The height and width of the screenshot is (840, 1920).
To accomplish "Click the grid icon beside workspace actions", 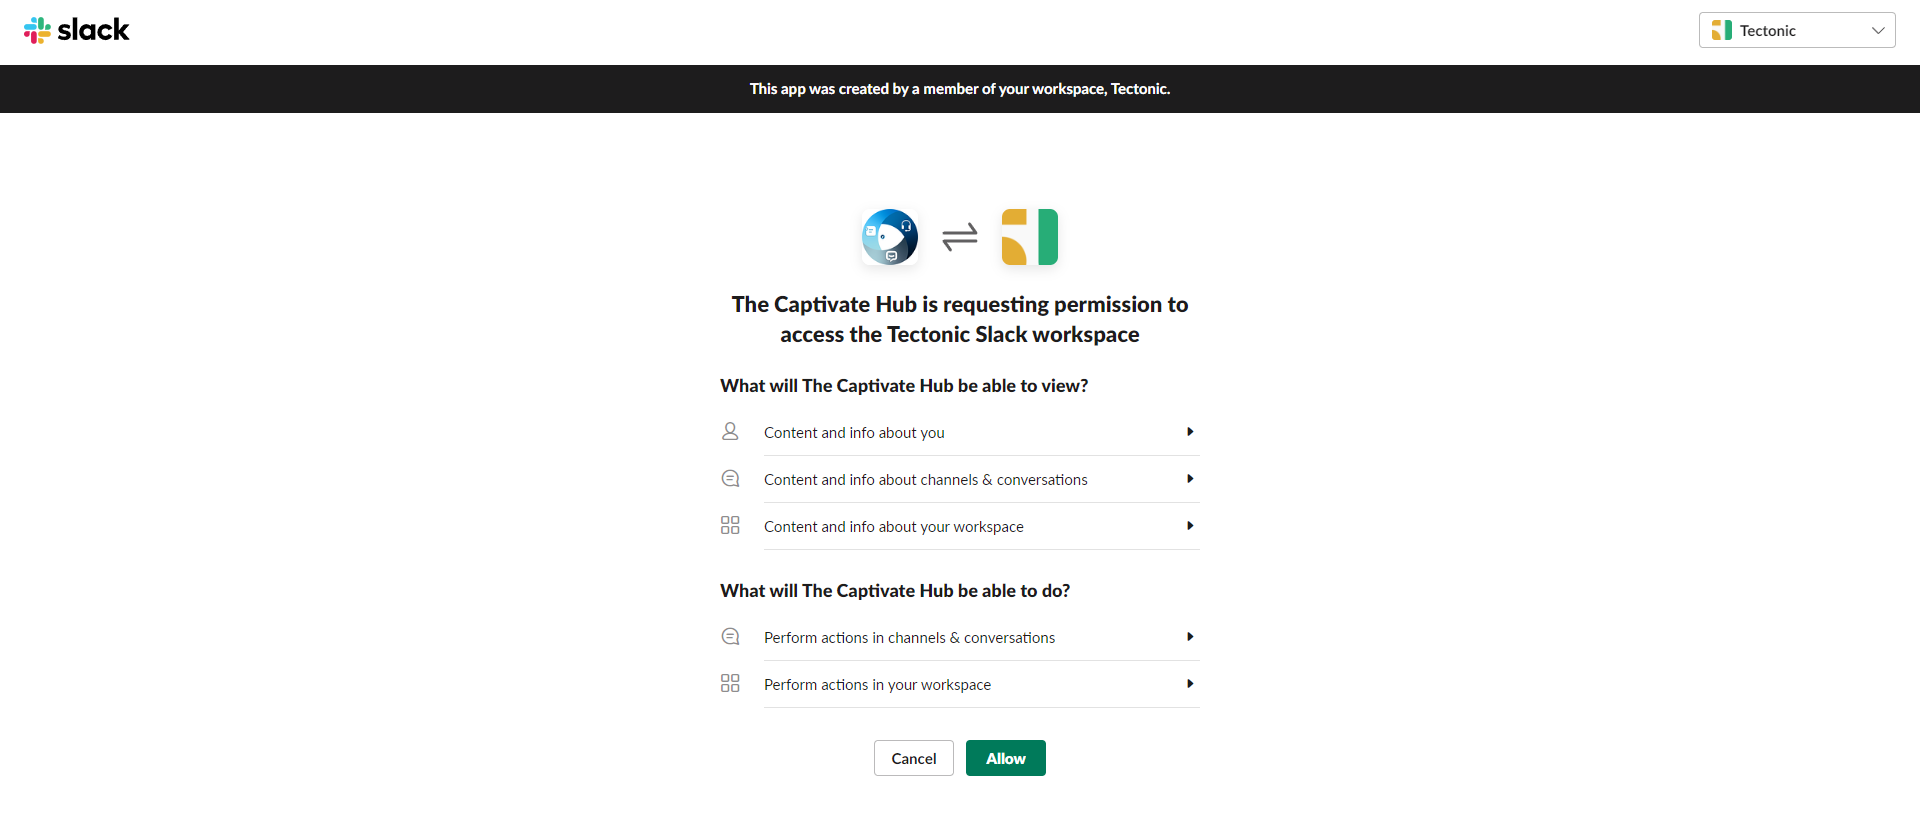I will [730, 683].
